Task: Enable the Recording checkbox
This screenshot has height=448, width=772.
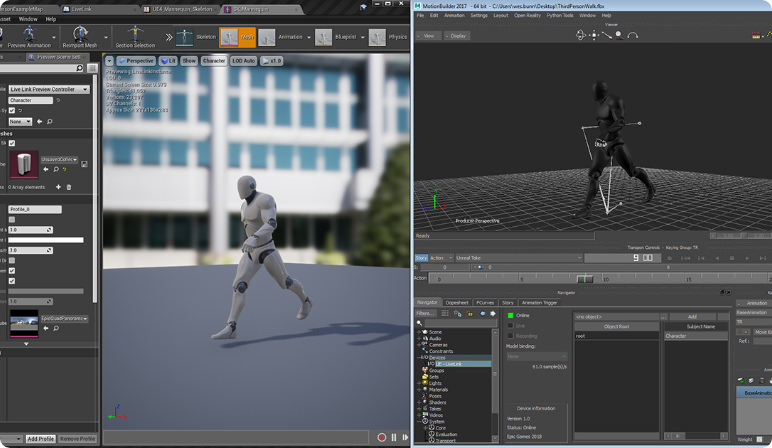Action: click(x=510, y=336)
